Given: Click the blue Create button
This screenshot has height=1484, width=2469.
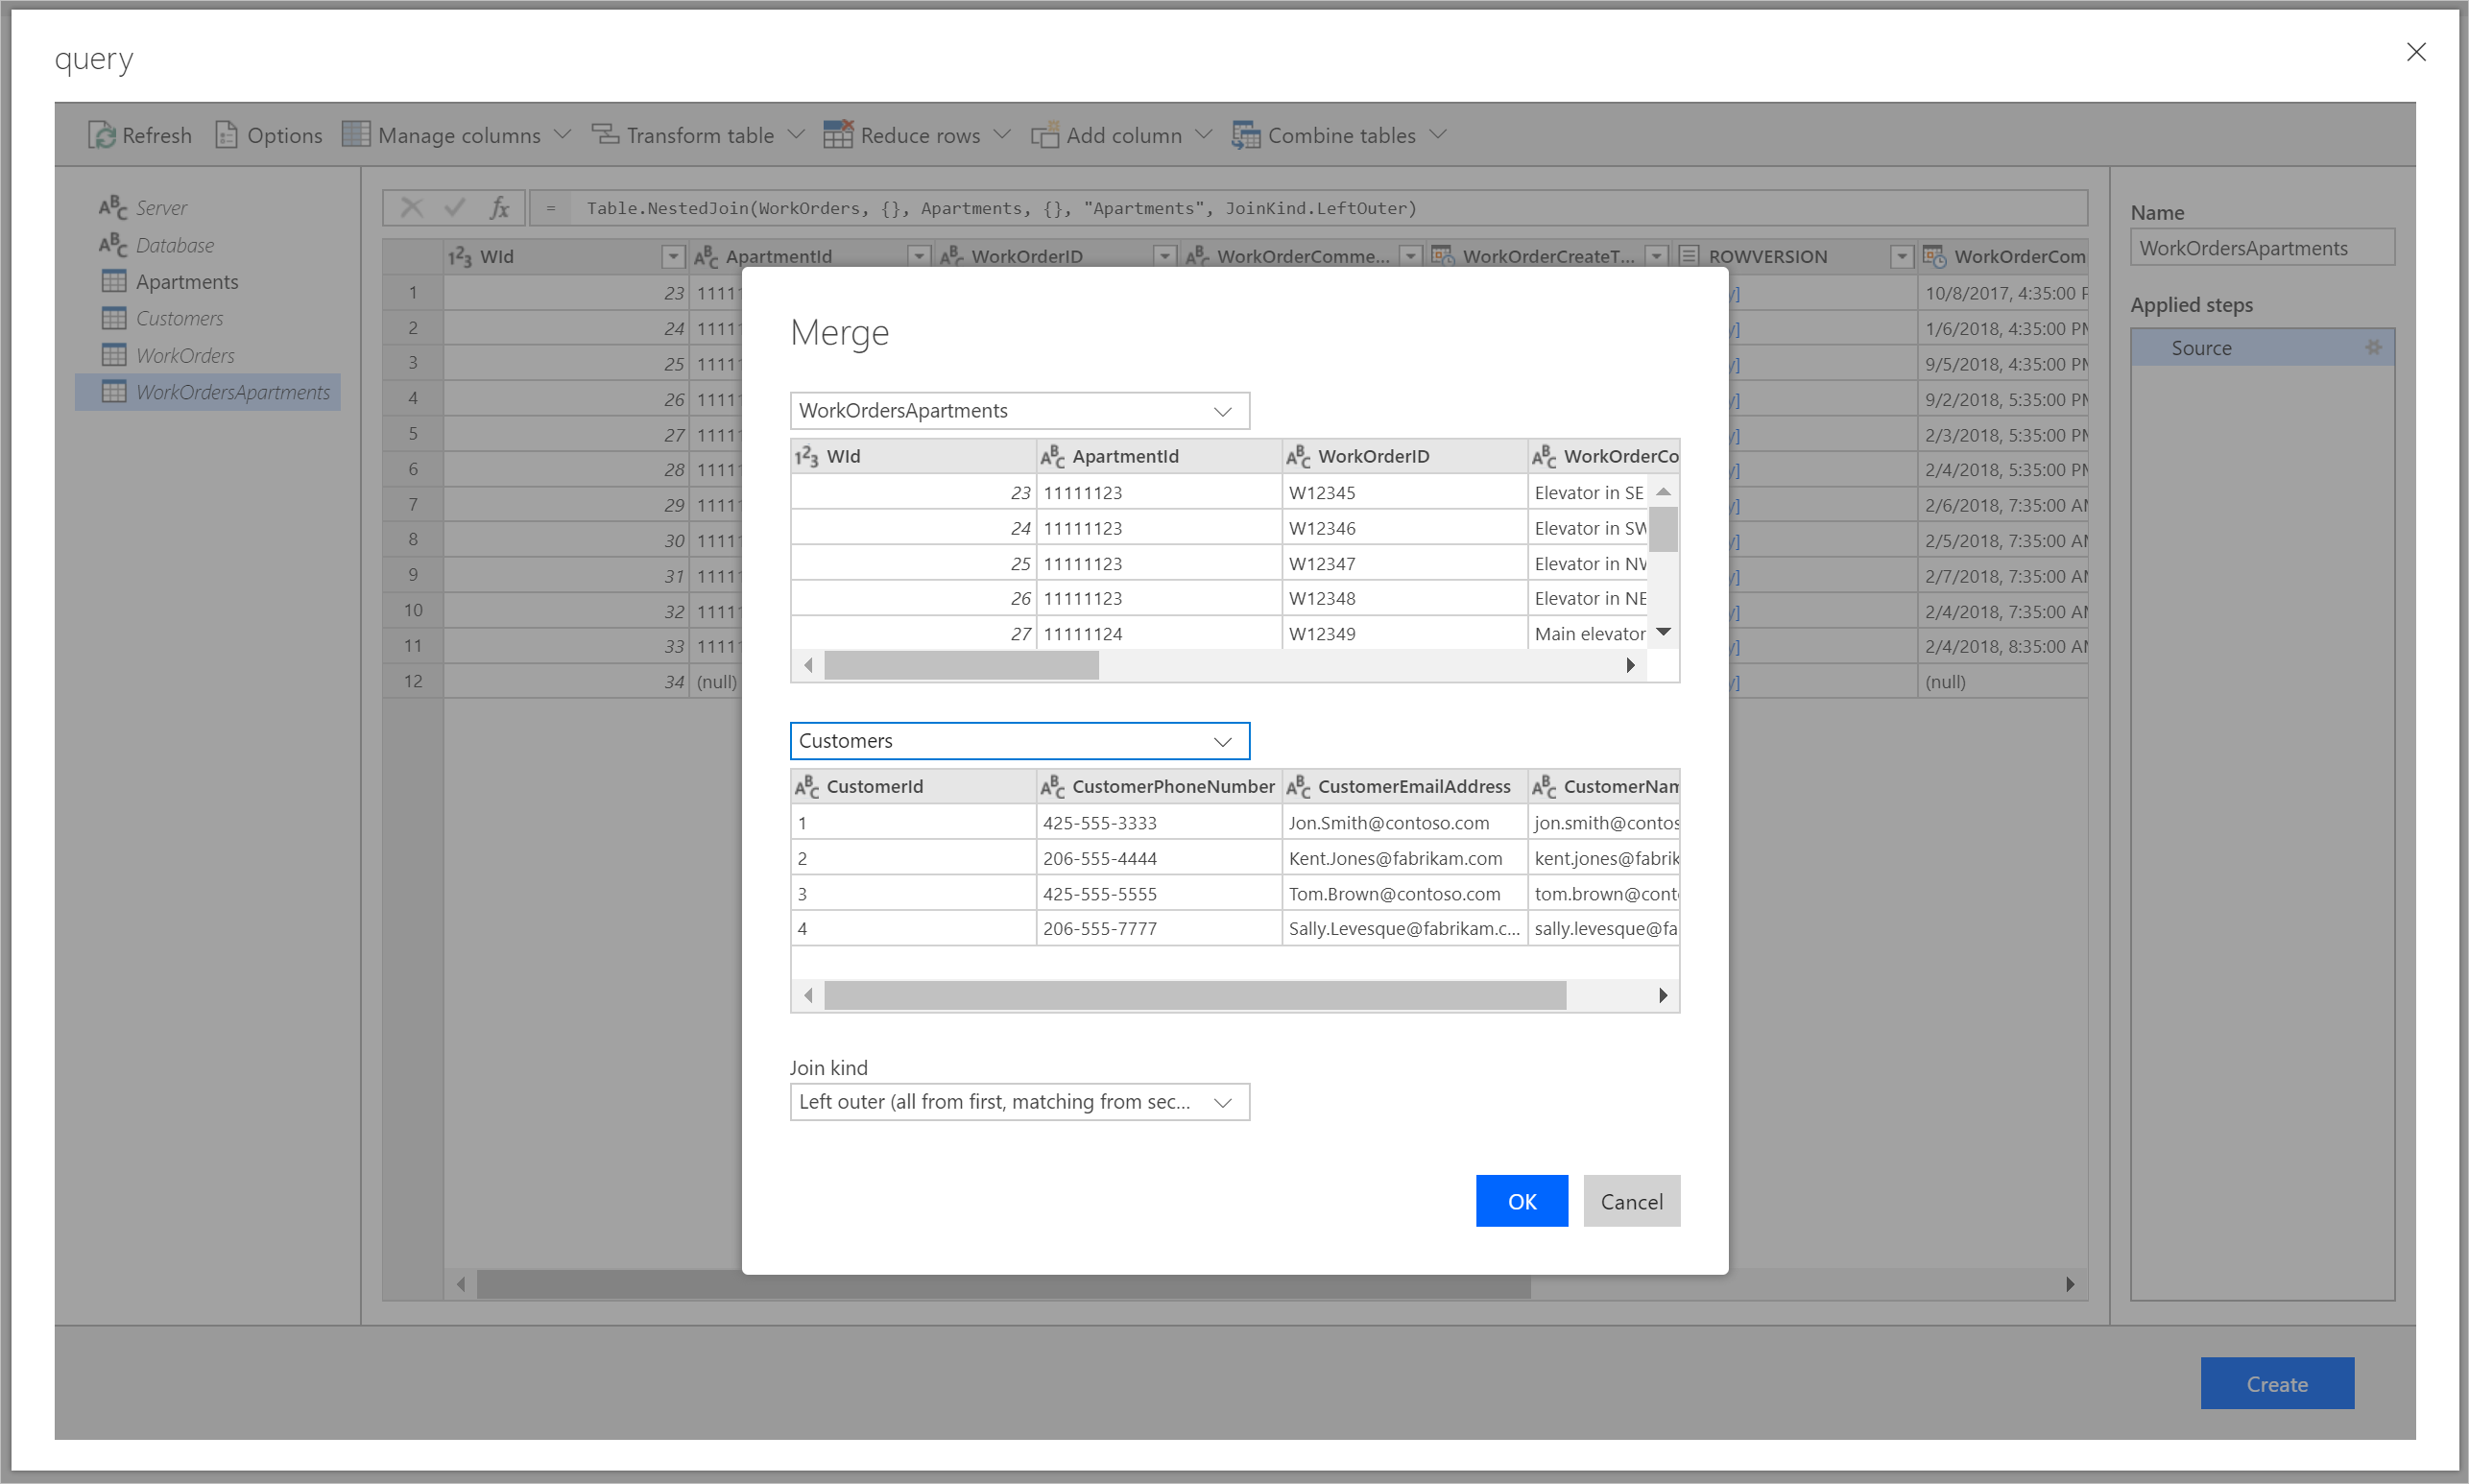Looking at the screenshot, I should [x=2276, y=1384].
